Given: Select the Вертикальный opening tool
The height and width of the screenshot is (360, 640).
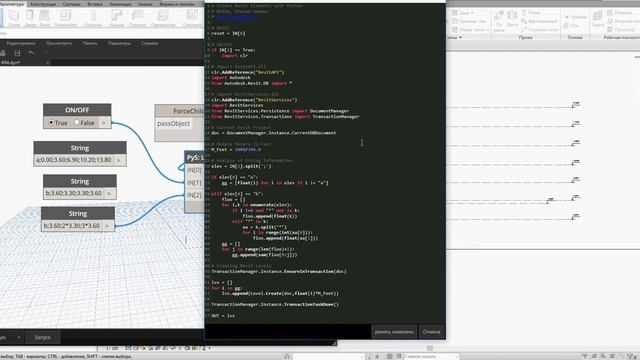Looking at the screenshot, I should (539, 21).
